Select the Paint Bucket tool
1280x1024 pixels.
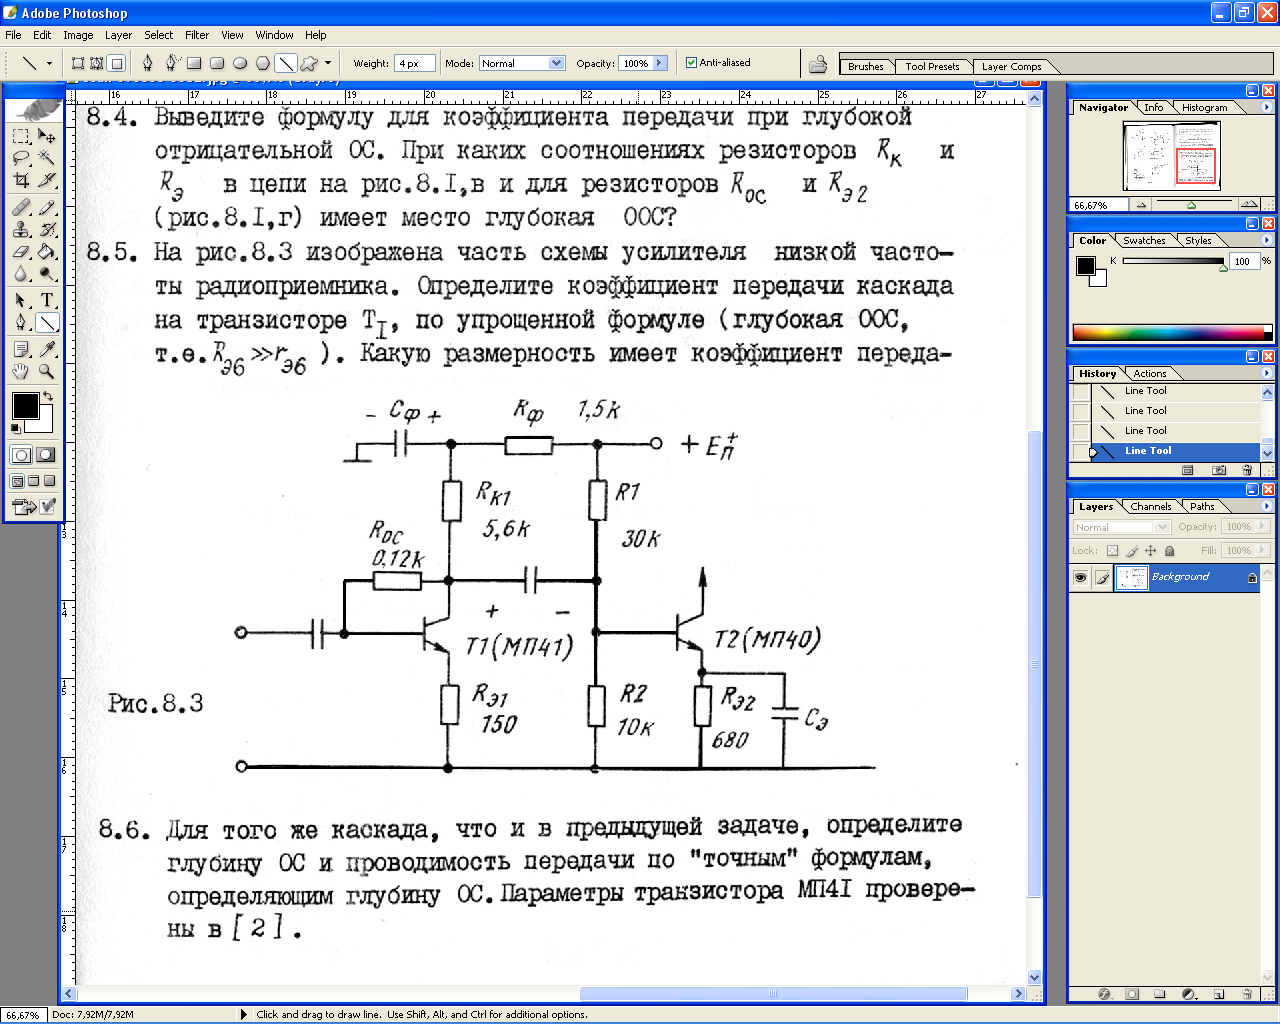pyautogui.click(x=46, y=251)
